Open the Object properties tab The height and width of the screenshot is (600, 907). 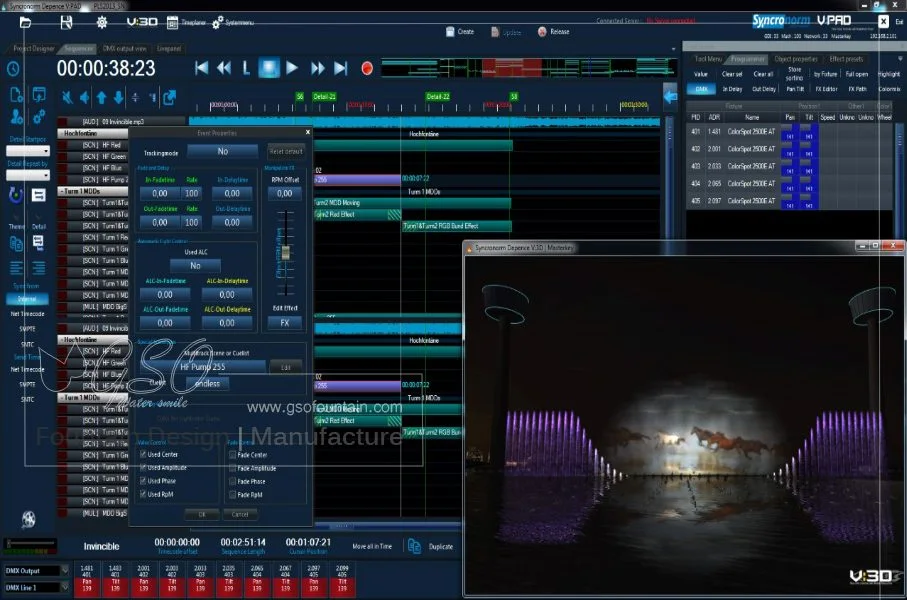click(x=796, y=59)
